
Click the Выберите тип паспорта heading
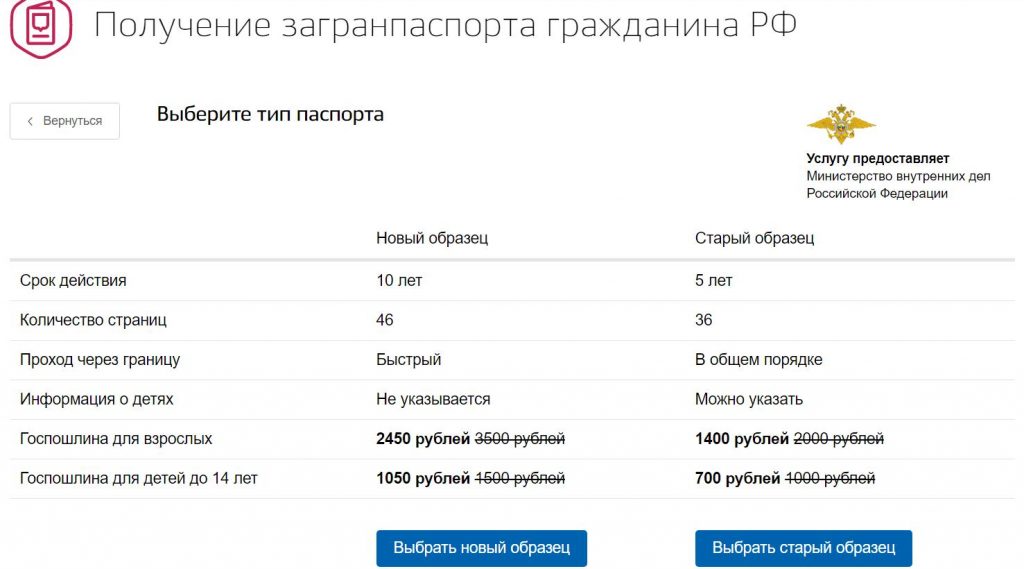pyautogui.click(x=270, y=114)
